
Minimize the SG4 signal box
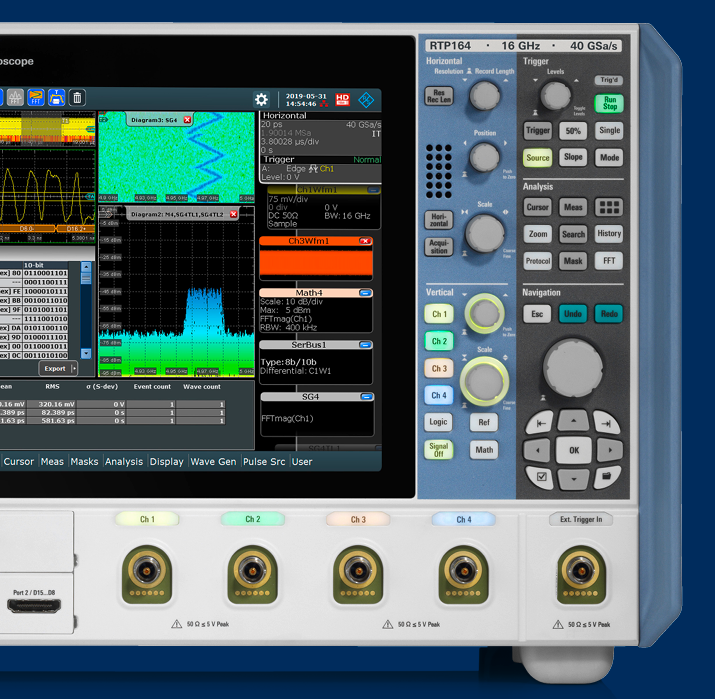(x=367, y=397)
